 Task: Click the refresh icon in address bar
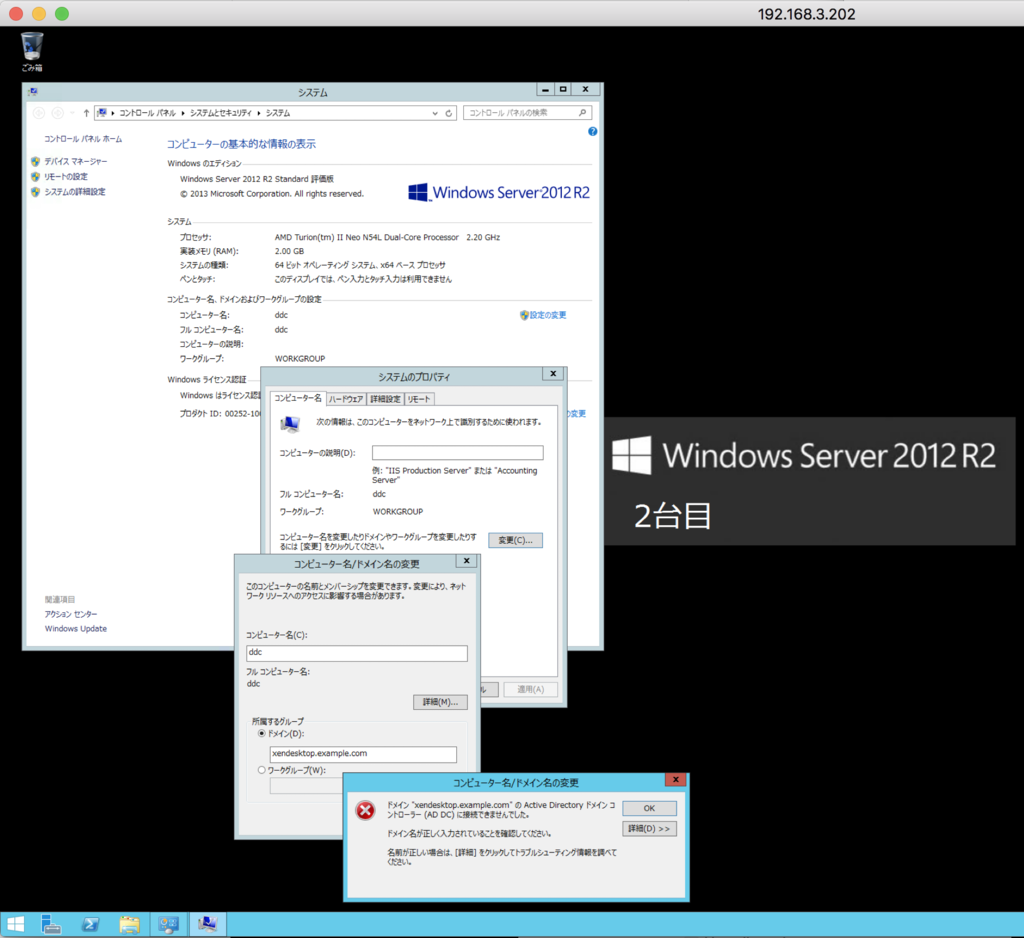(x=449, y=113)
